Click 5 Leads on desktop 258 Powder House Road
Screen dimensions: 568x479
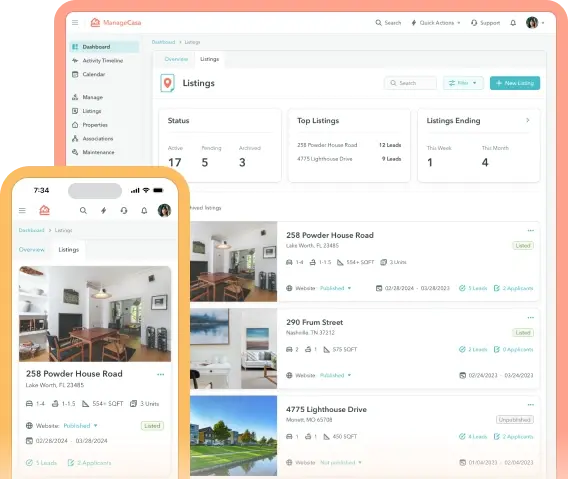pyautogui.click(x=473, y=288)
